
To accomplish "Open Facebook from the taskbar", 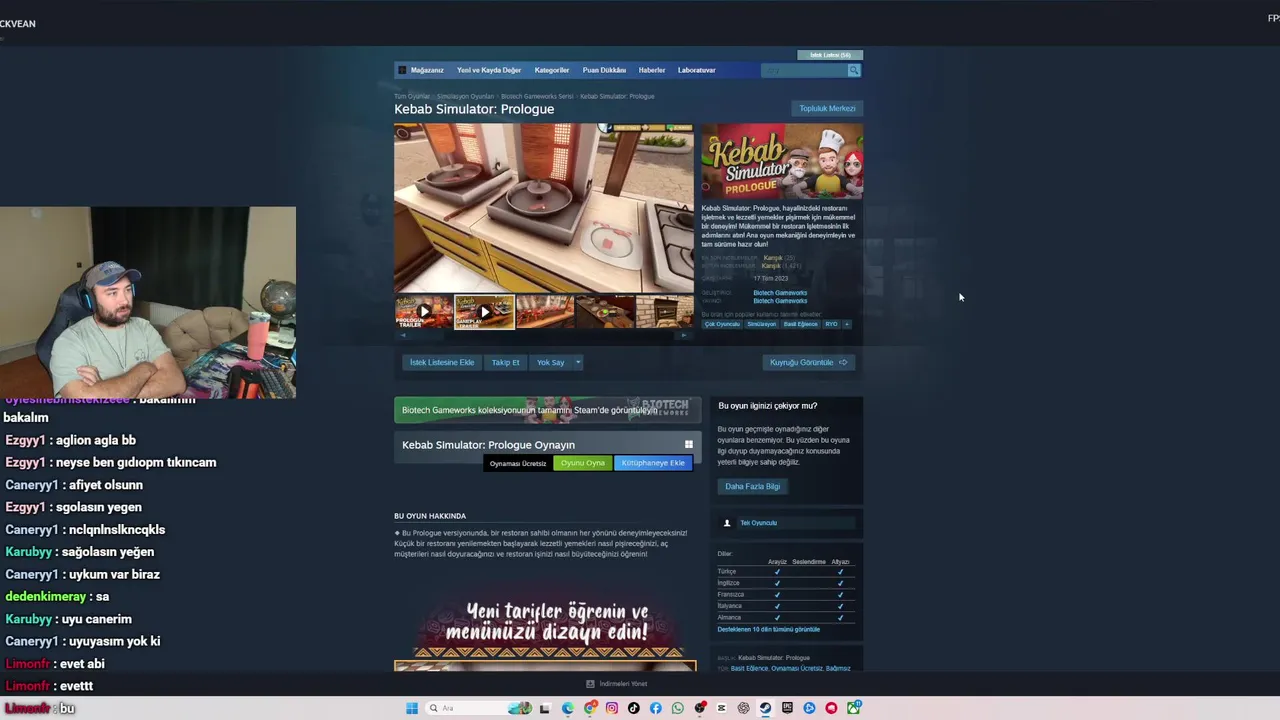I will (x=656, y=708).
